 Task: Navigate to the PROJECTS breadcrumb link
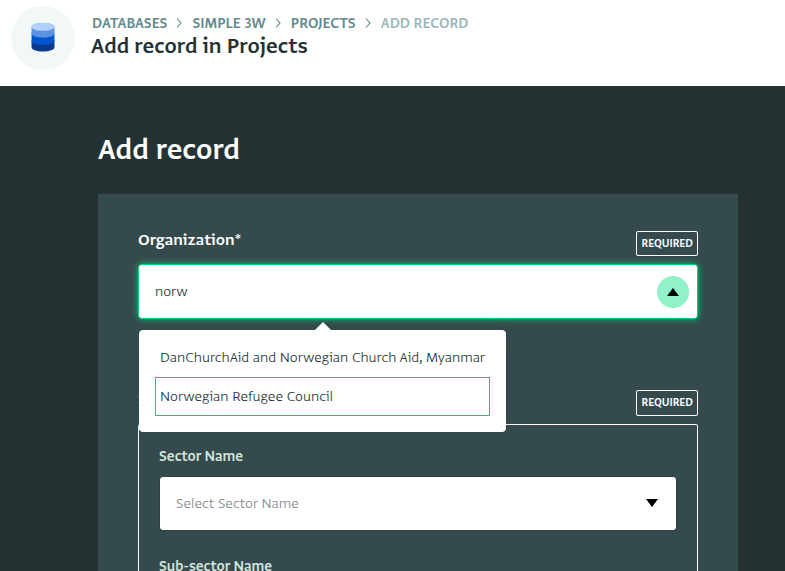[323, 23]
